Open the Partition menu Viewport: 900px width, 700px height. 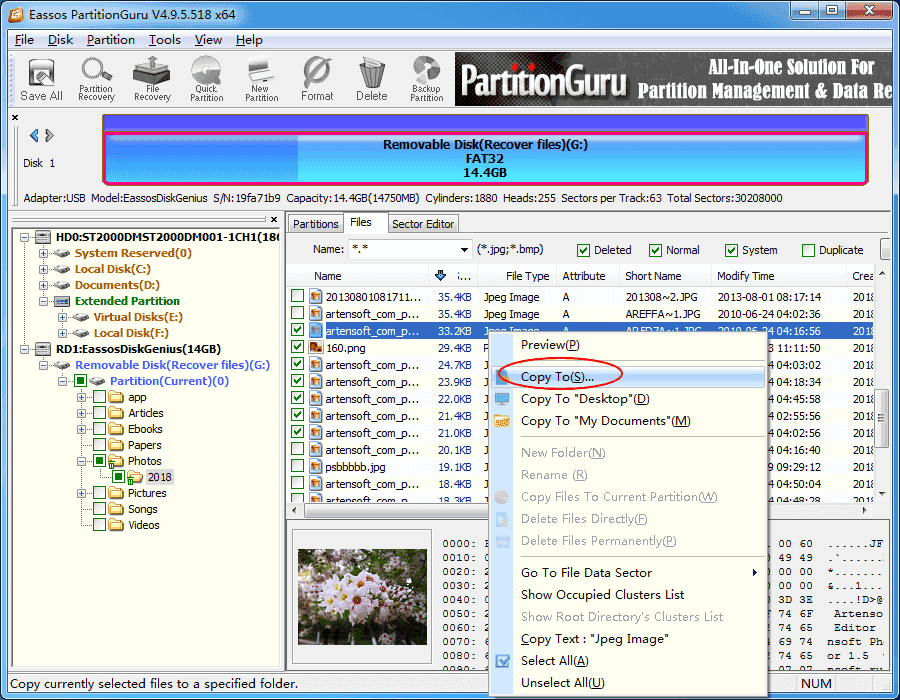(111, 40)
